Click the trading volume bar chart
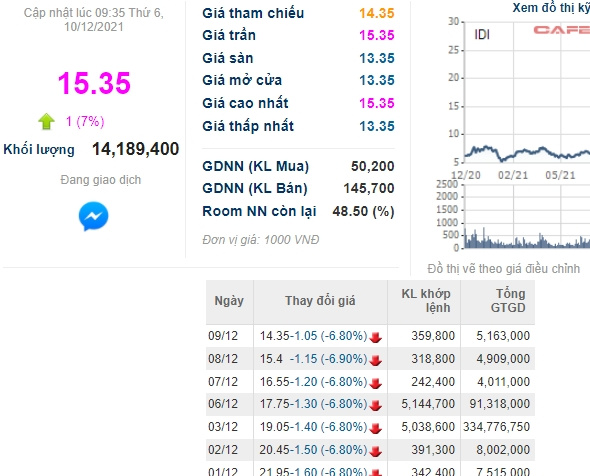This screenshot has width=590, height=476. click(x=527, y=216)
